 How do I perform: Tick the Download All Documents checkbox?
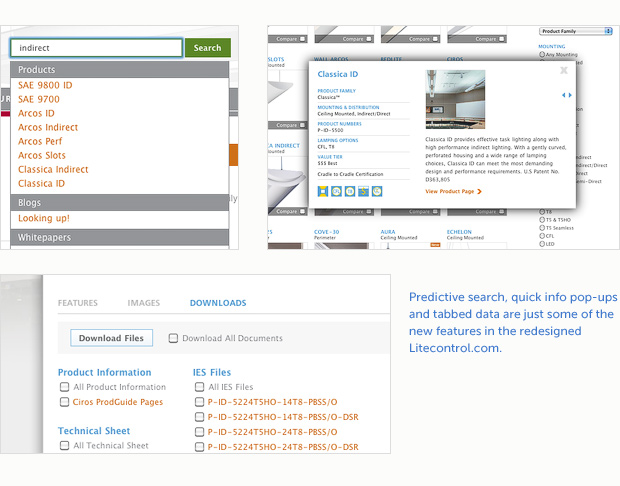click(173, 338)
